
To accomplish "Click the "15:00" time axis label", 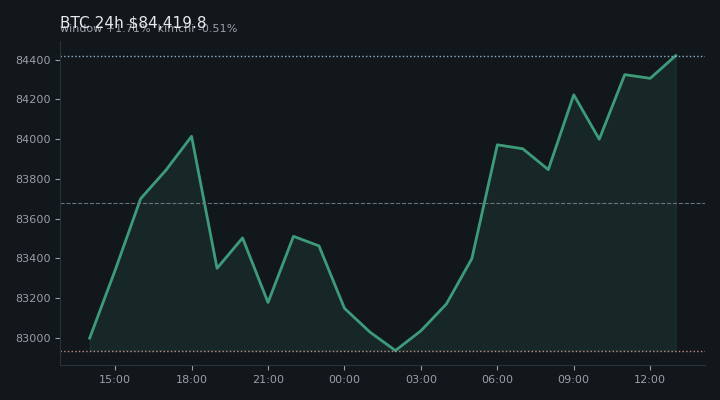I will pyautogui.click(x=115, y=379).
